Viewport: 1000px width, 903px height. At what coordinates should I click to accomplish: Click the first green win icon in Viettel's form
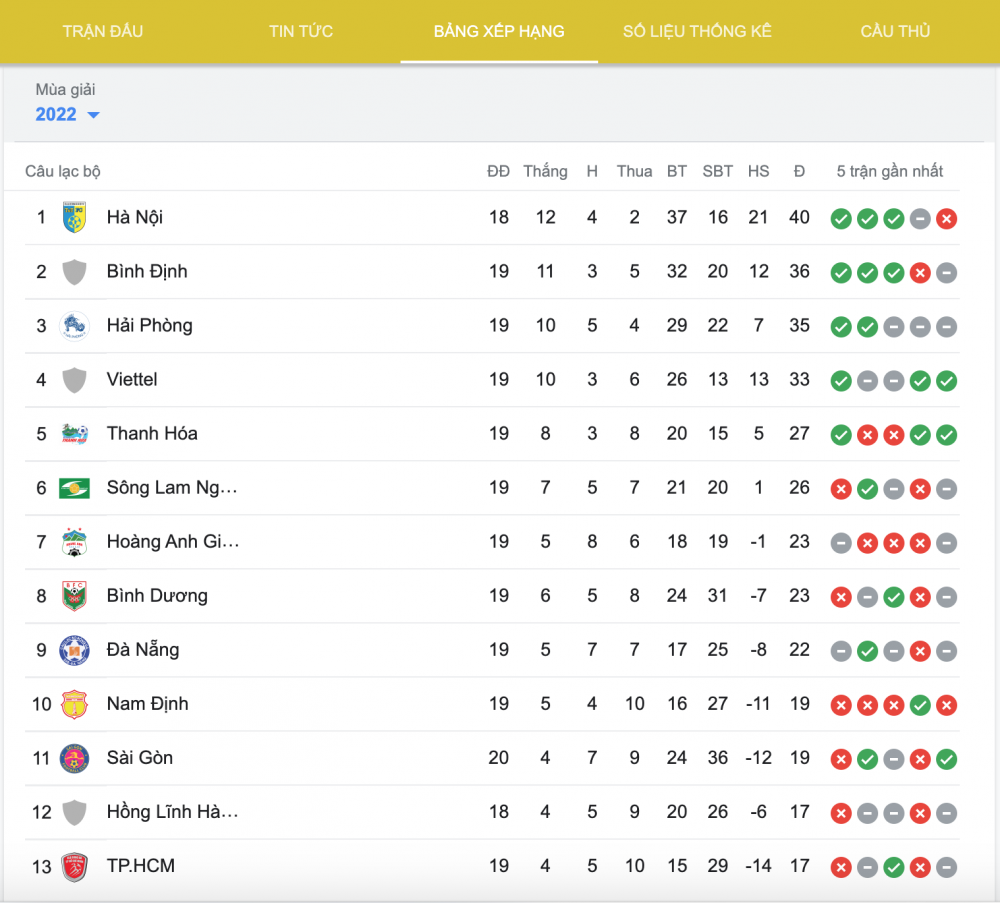pos(841,380)
